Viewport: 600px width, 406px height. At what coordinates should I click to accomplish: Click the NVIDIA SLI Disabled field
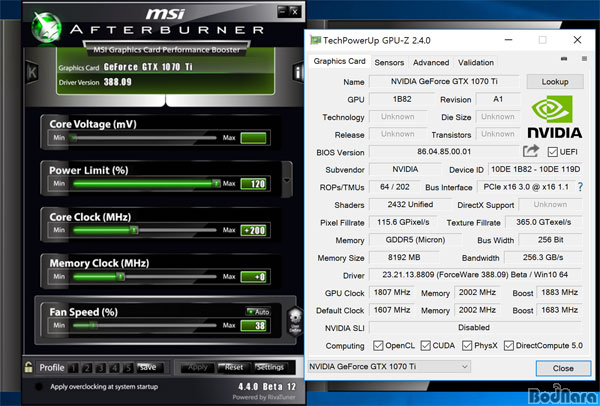(x=475, y=328)
